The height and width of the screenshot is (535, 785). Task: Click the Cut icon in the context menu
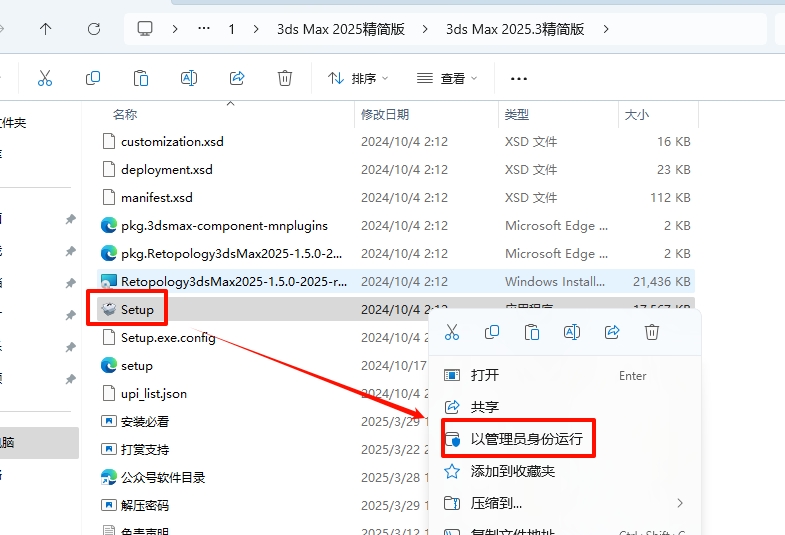[452, 332]
